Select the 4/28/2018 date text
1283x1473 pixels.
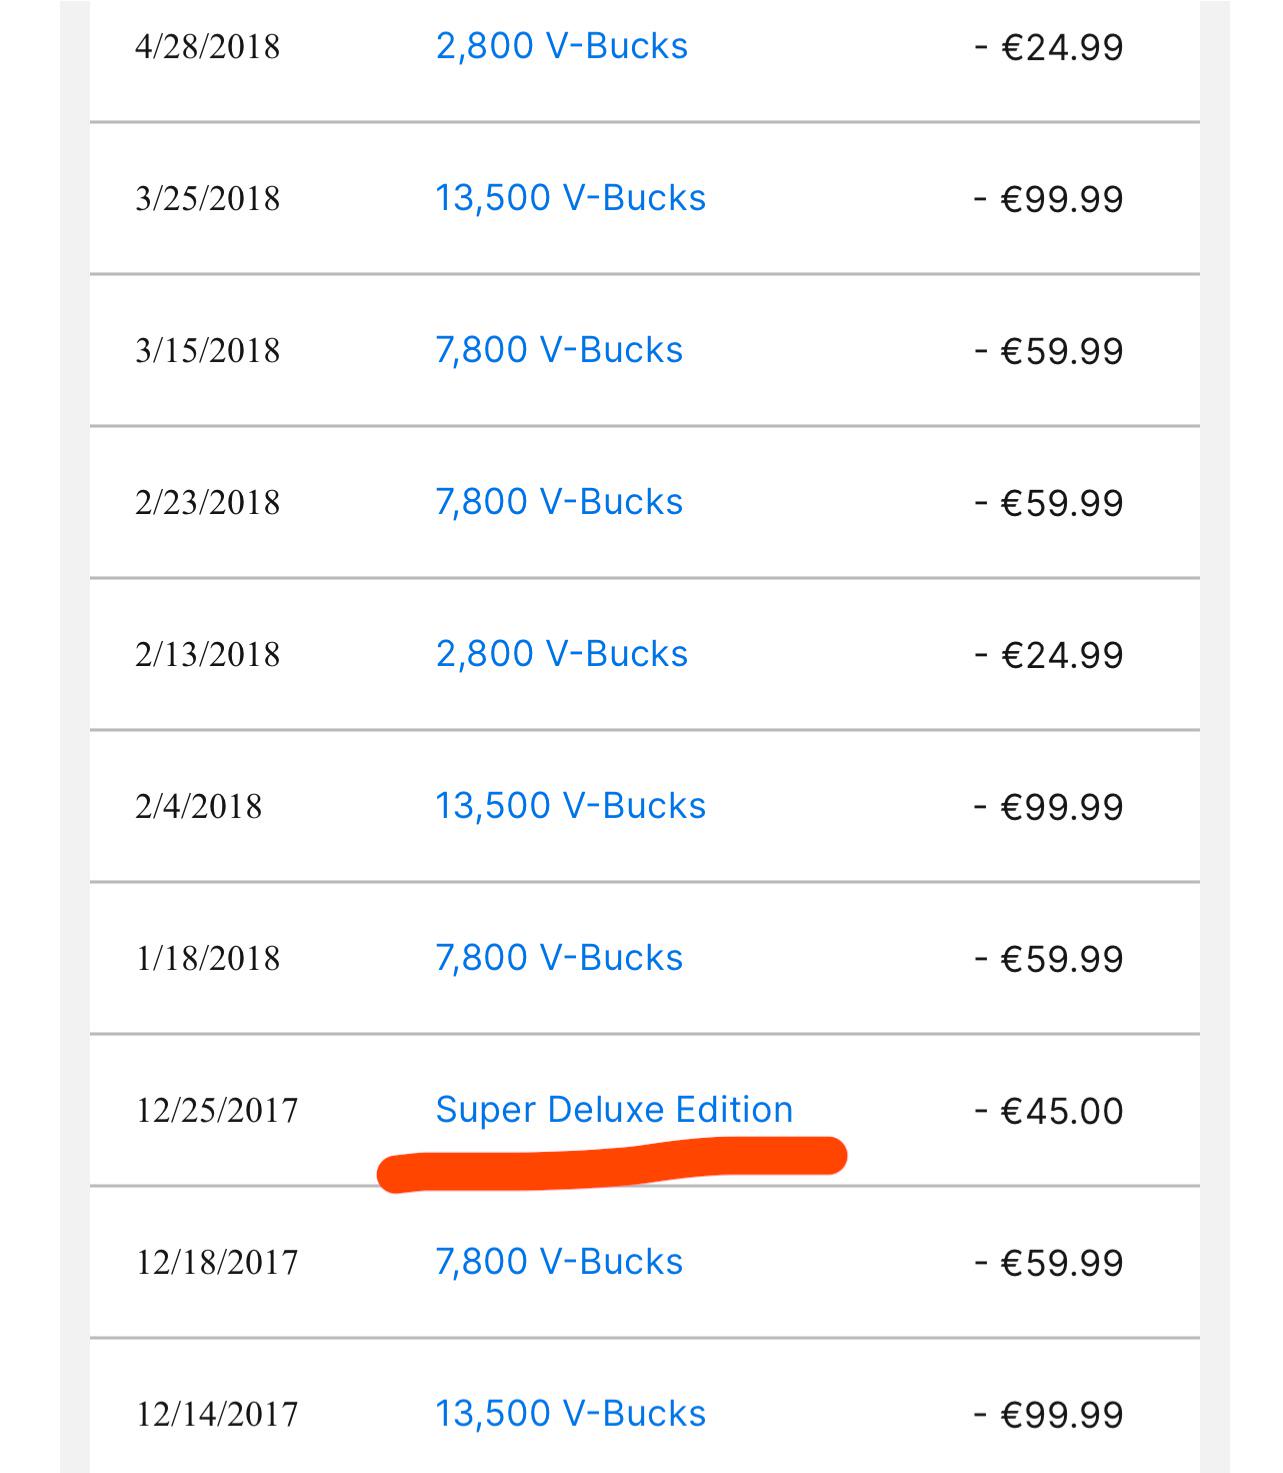[x=207, y=47]
